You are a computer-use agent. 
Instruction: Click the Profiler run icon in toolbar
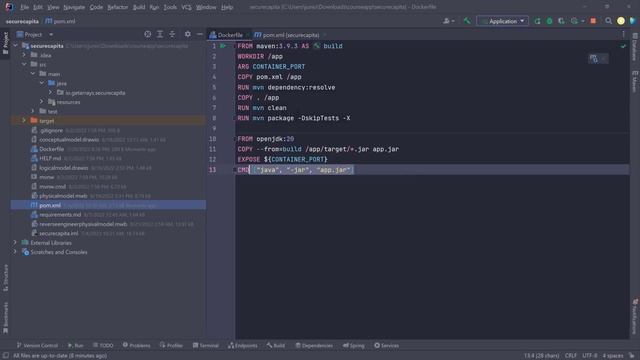(x=575, y=21)
